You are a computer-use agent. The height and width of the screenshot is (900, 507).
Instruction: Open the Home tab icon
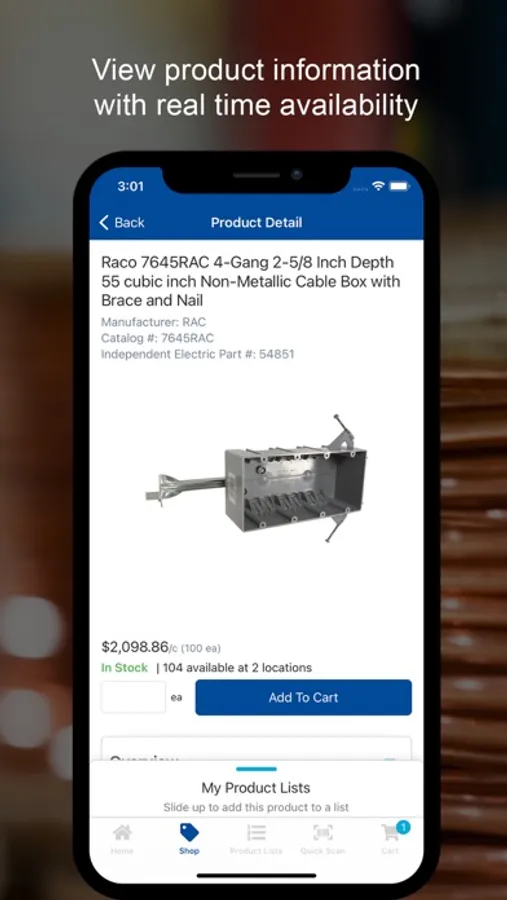[122, 832]
